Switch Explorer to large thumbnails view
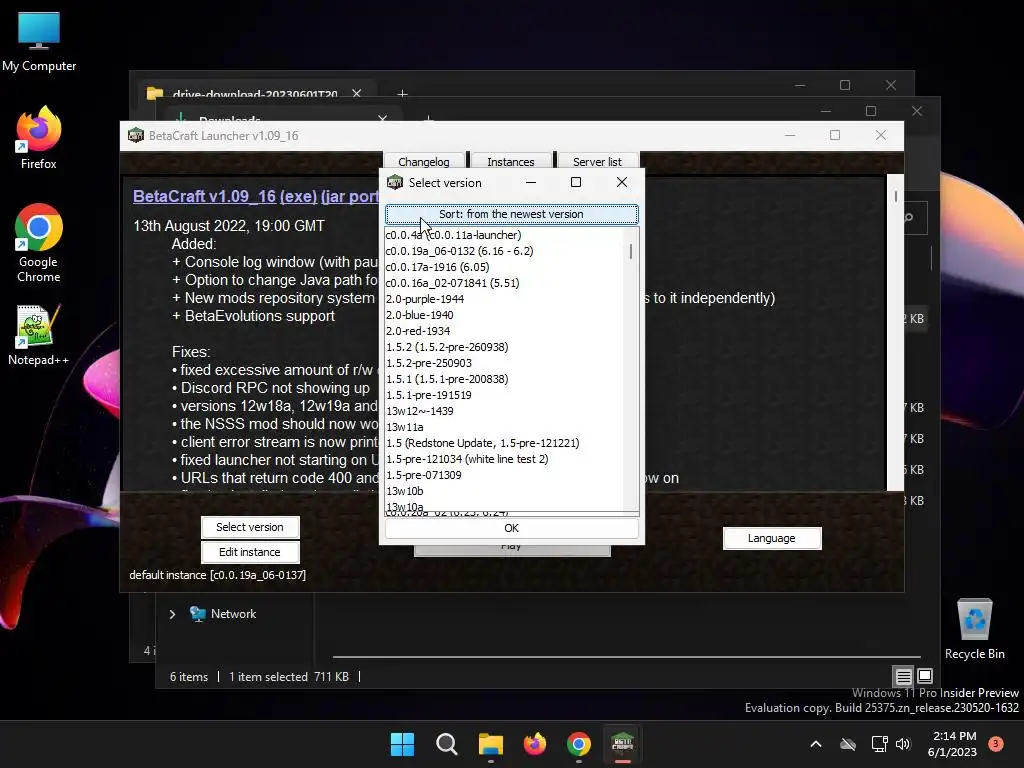The height and width of the screenshot is (768, 1024). (x=925, y=677)
